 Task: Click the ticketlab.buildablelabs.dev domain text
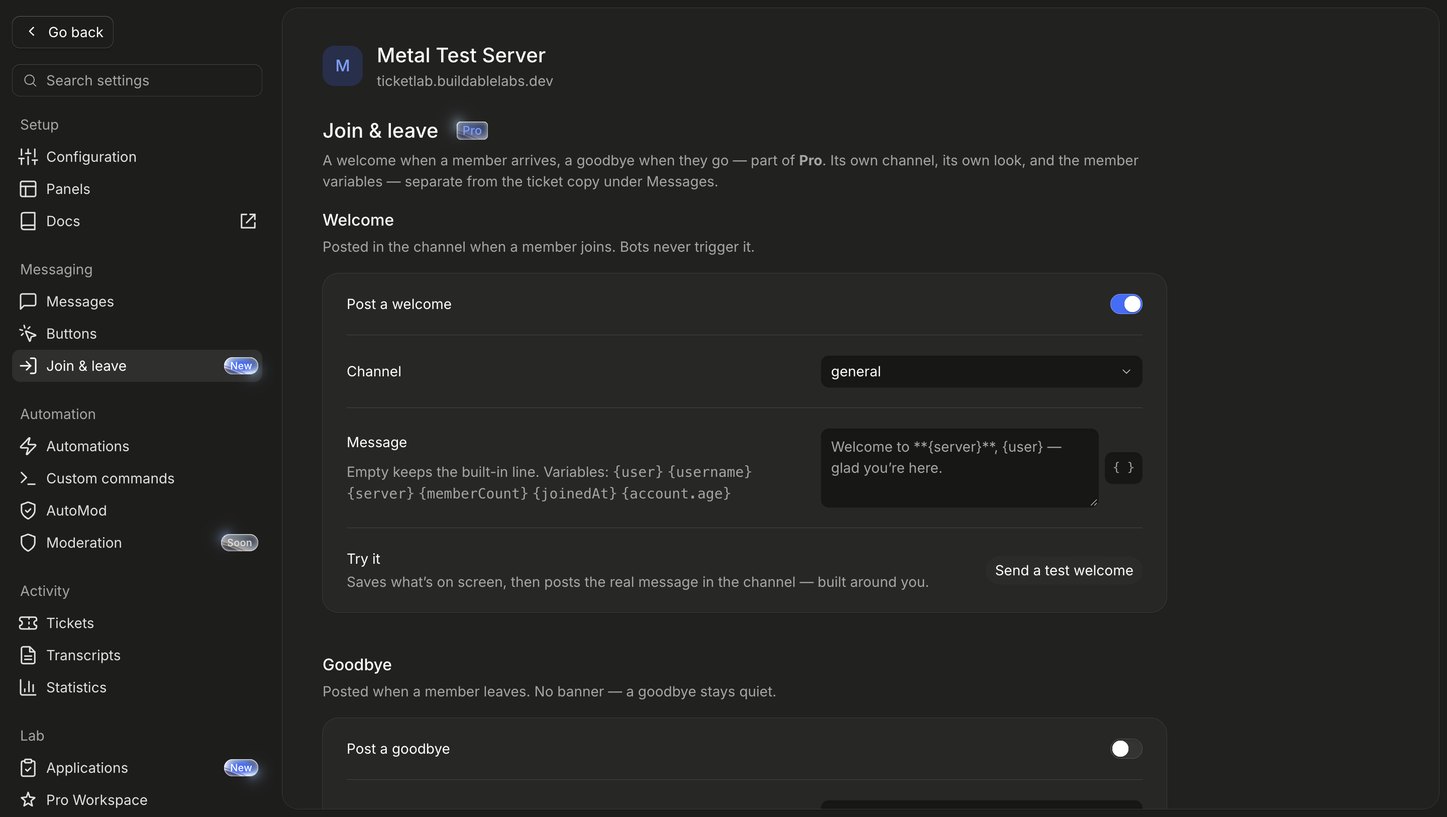point(465,81)
